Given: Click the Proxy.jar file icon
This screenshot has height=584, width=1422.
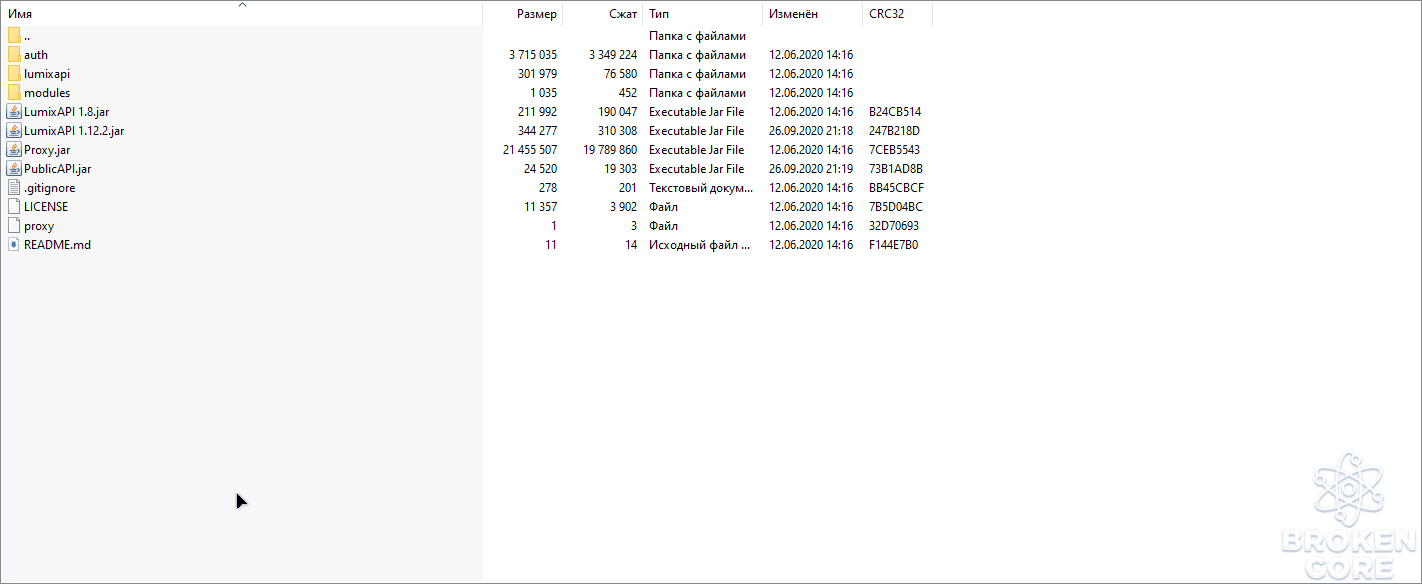Looking at the screenshot, I should [14, 150].
